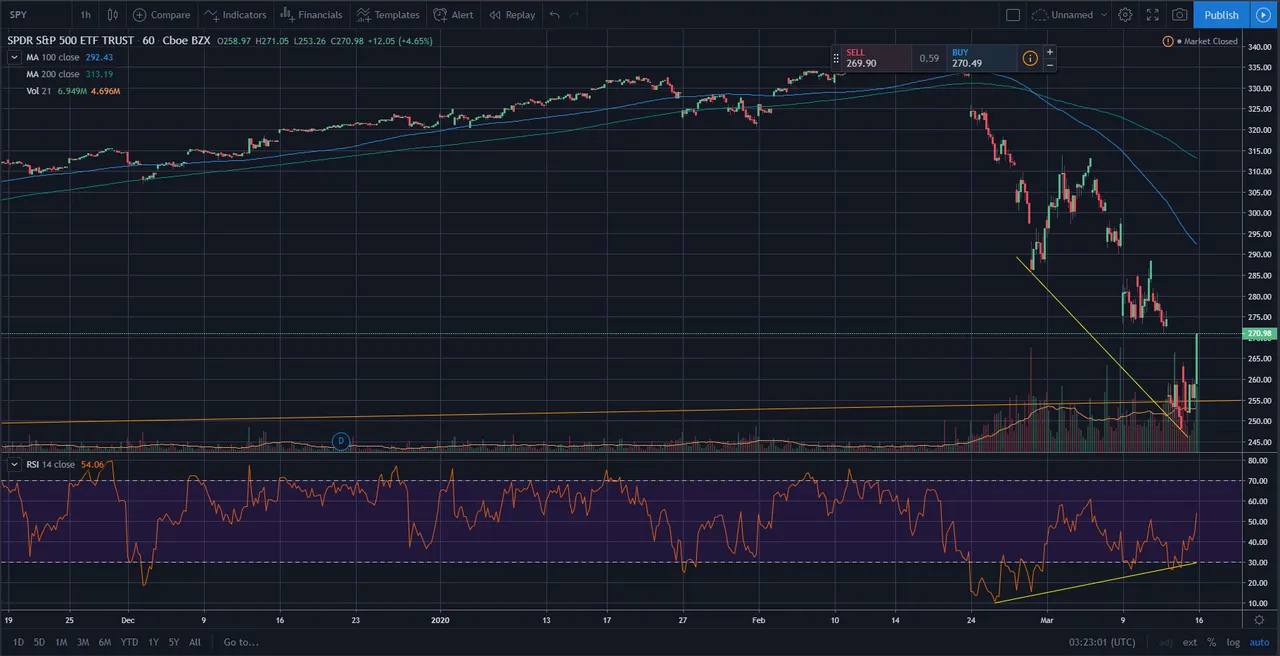
Task: Create a new Alert
Action: (x=453, y=15)
